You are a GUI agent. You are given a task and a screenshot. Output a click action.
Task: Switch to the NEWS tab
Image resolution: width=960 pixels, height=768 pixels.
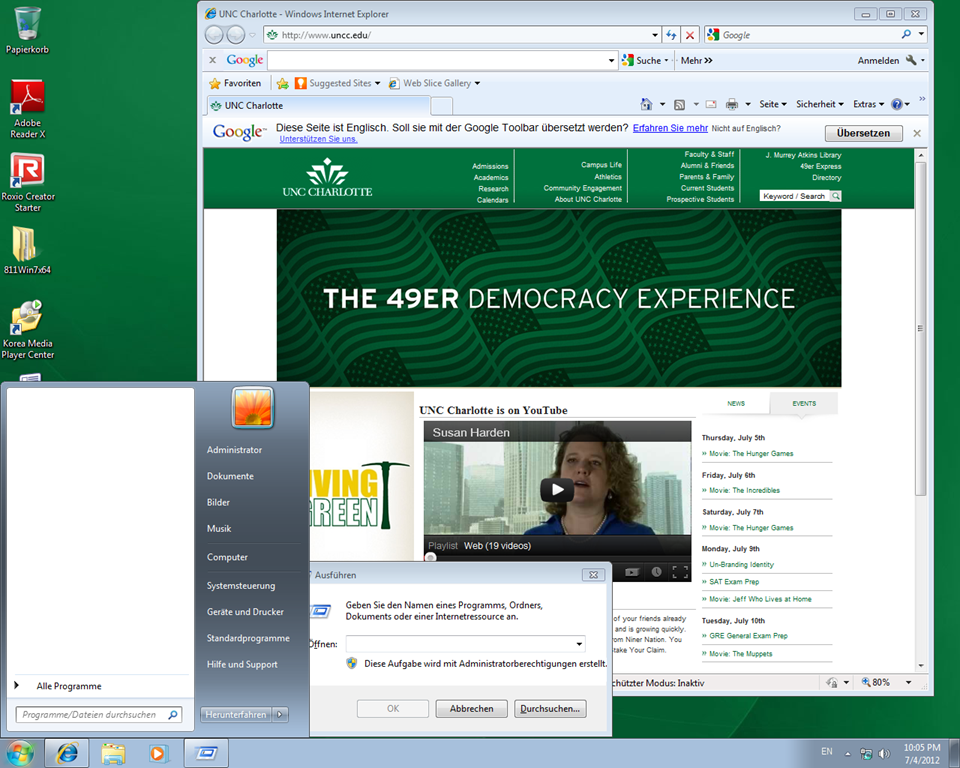736,404
